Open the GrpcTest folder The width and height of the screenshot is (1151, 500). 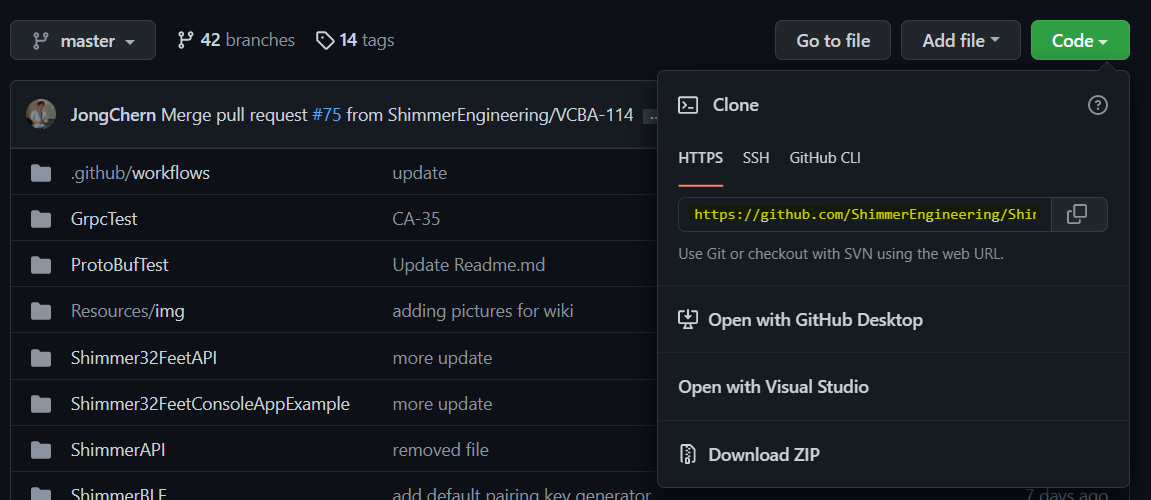pos(104,219)
